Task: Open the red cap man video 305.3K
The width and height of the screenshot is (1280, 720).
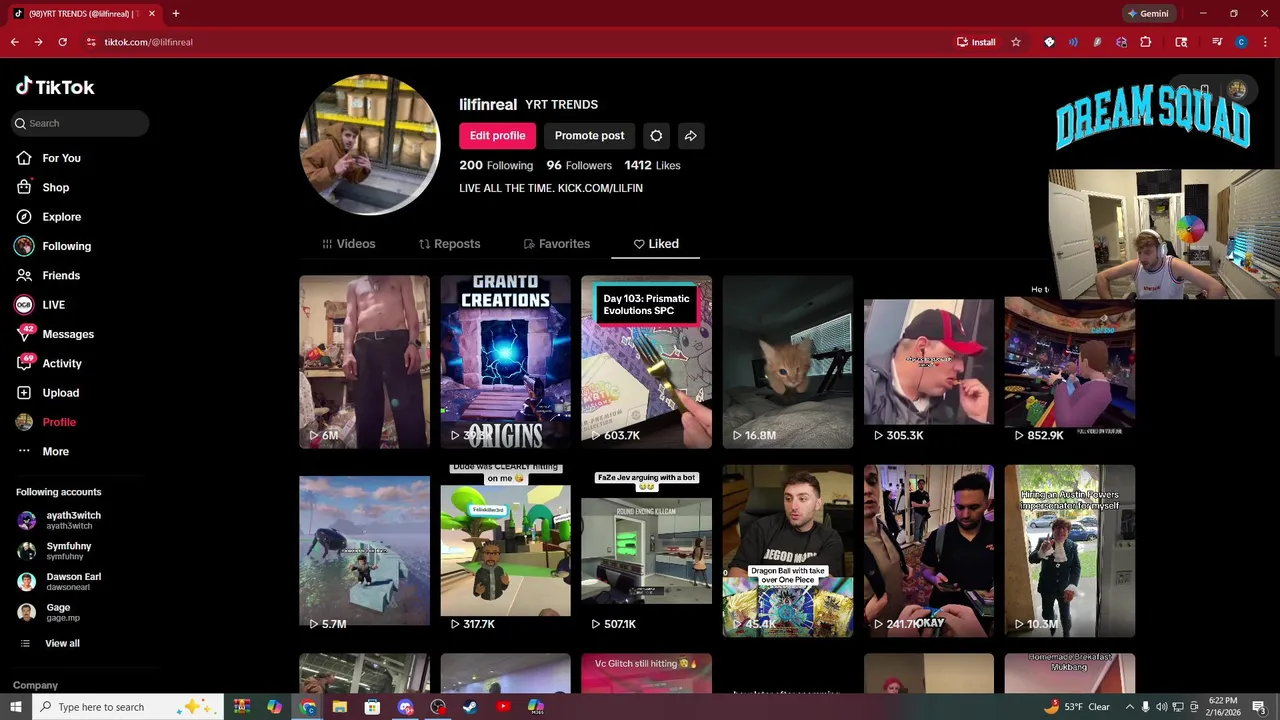Action: [929, 362]
